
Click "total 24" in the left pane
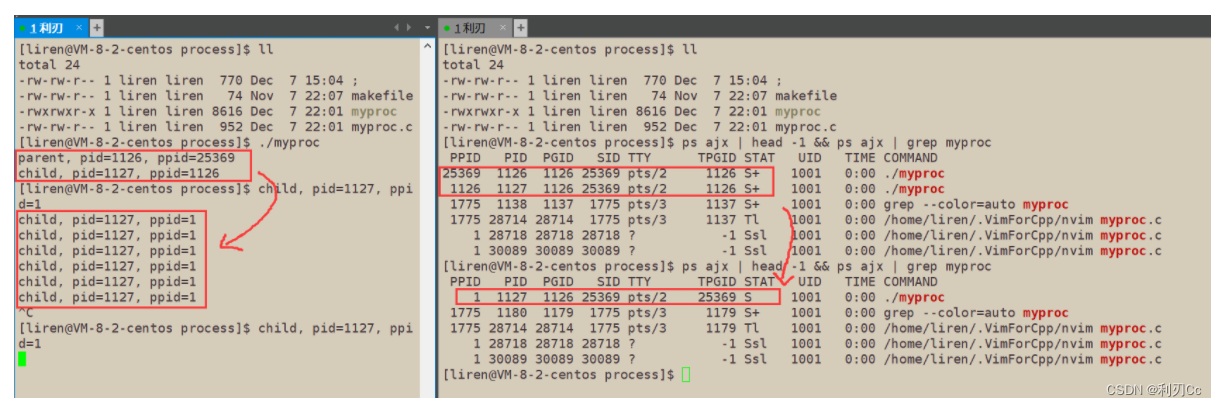point(49,64)
